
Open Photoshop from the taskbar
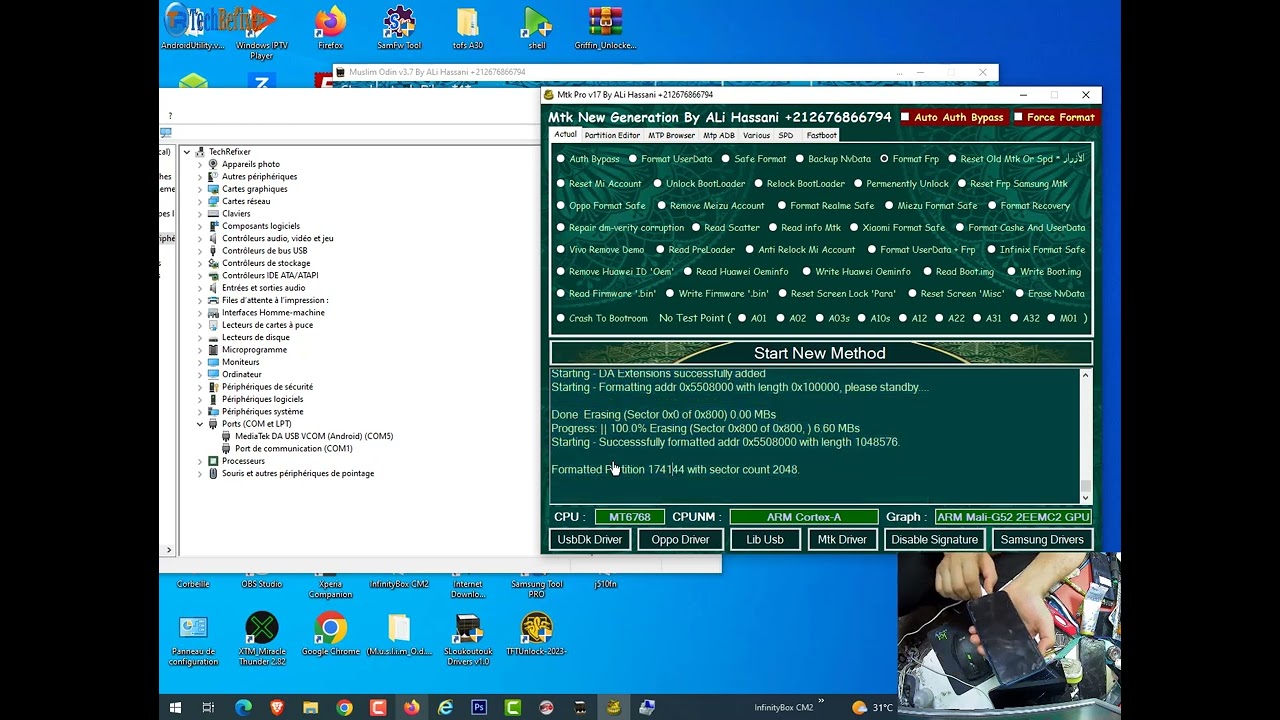[479, 708]
